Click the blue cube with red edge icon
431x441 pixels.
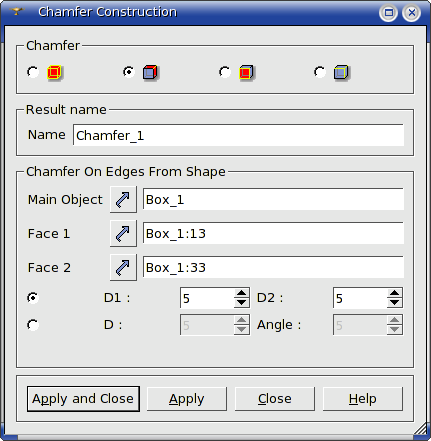click(150, 72)
